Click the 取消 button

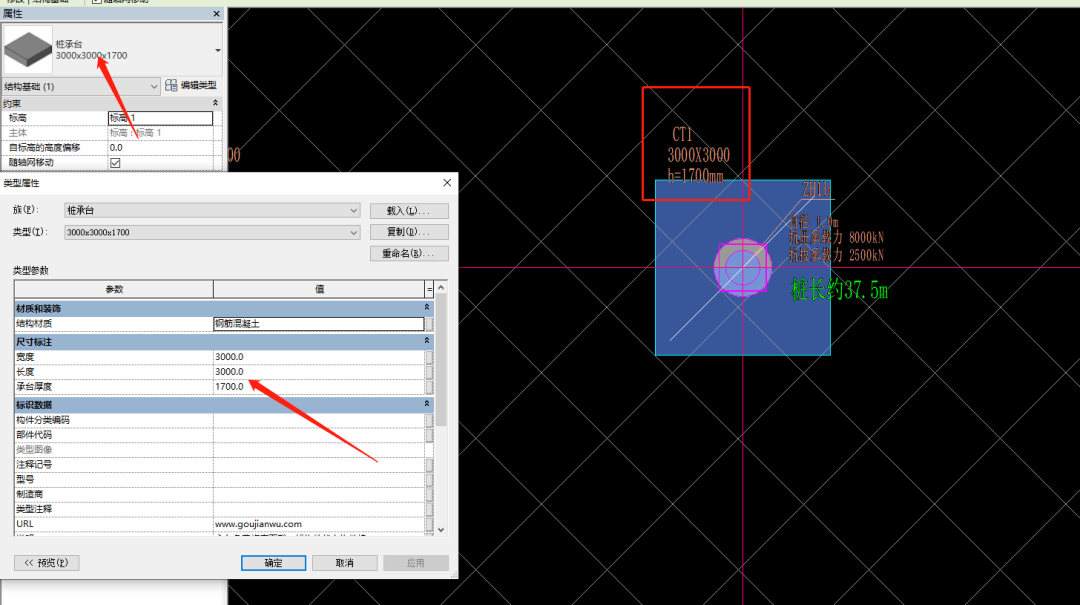344,563
